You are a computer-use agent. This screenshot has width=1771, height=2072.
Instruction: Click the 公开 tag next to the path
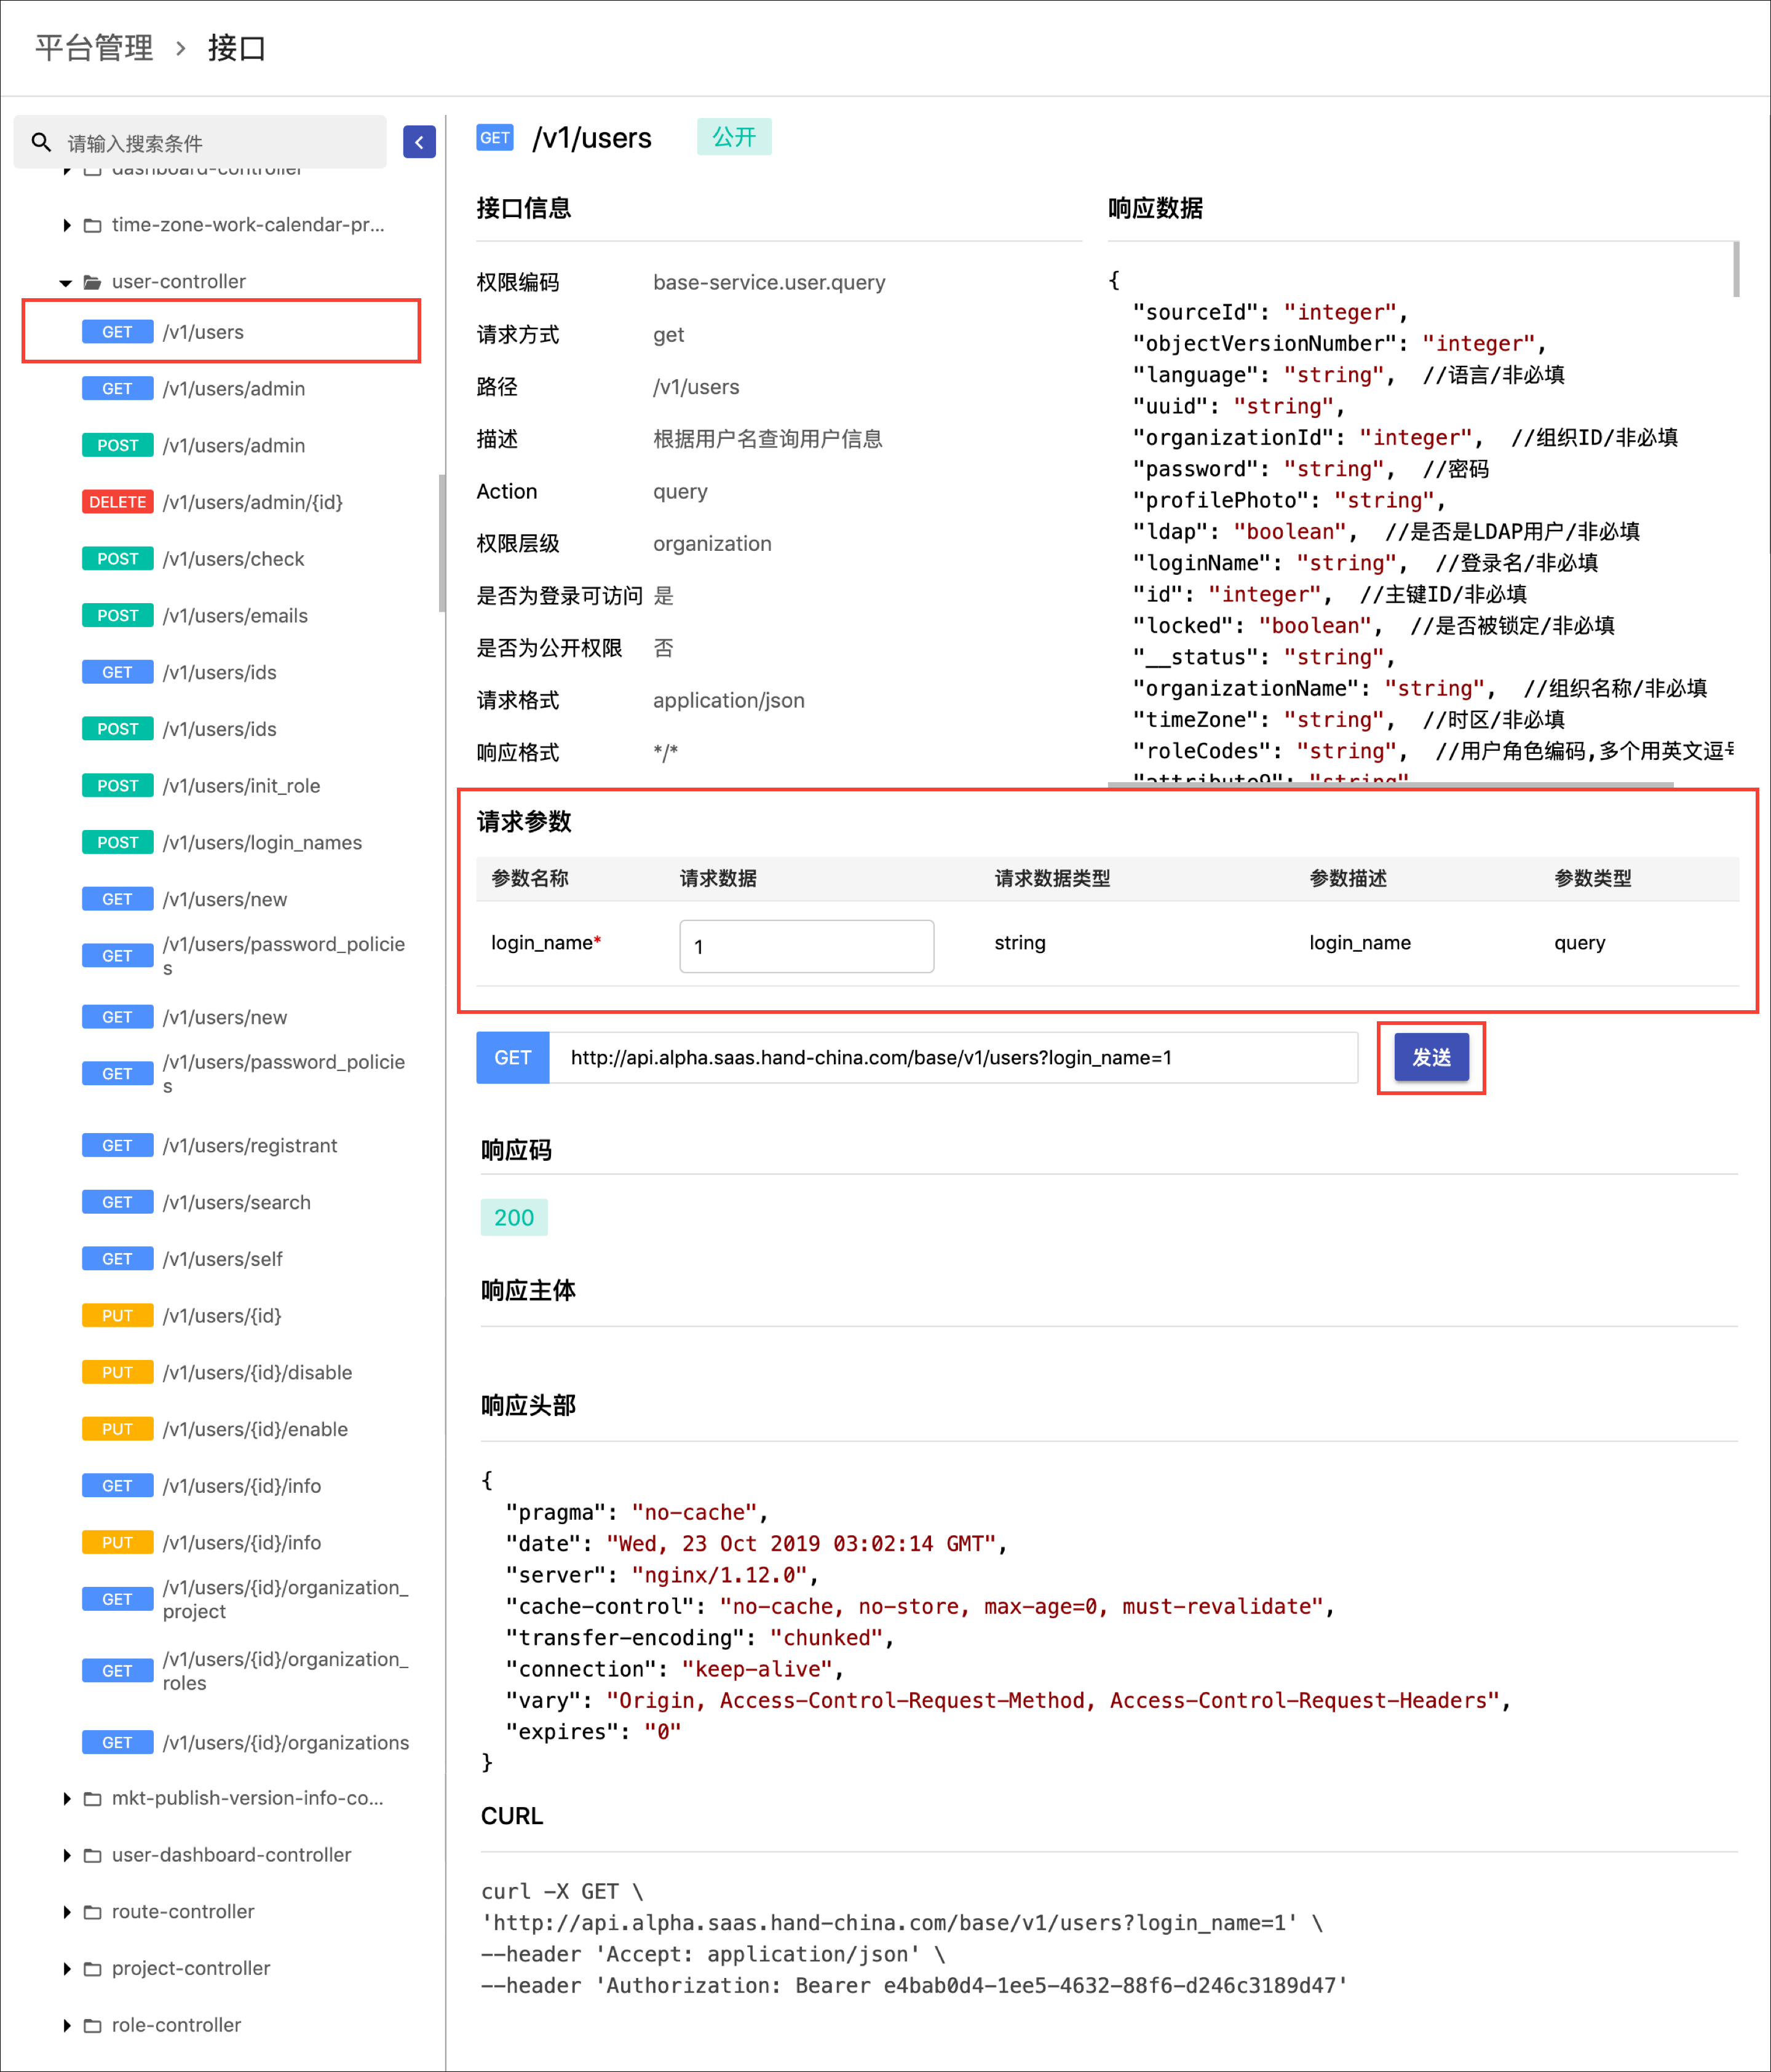734,137
